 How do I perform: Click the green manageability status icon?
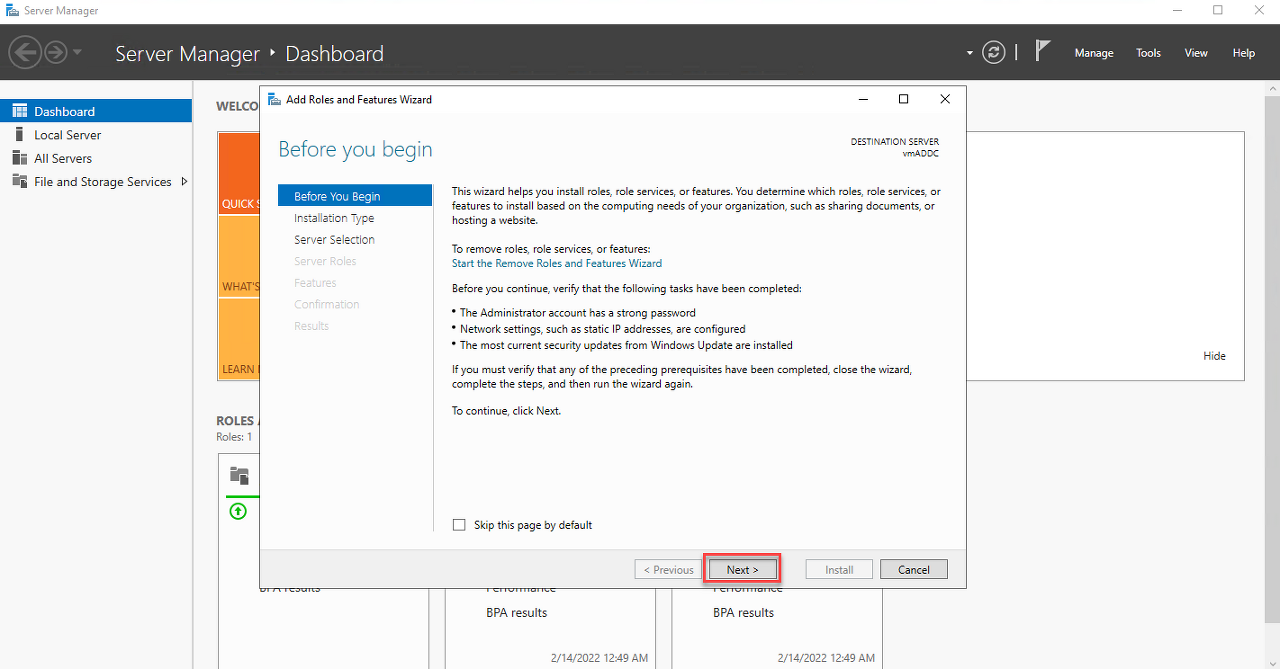pos(237,511)
